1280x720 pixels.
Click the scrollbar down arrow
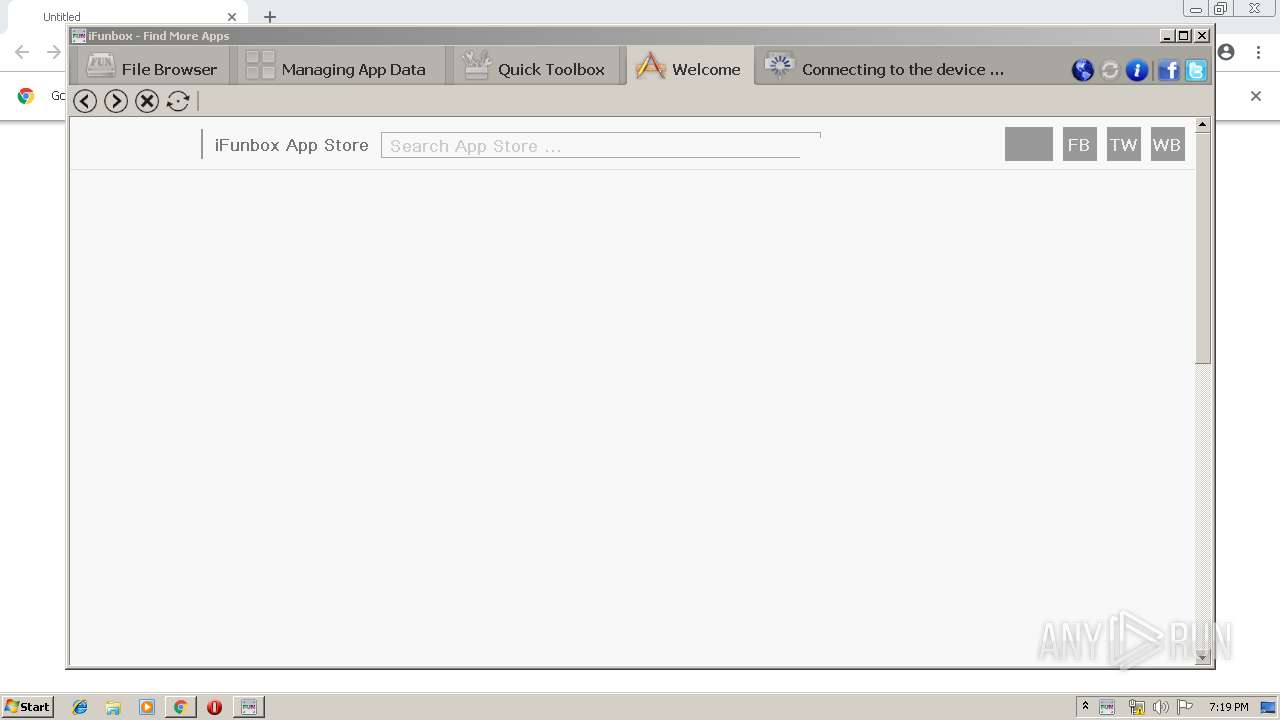[1203, 657]
